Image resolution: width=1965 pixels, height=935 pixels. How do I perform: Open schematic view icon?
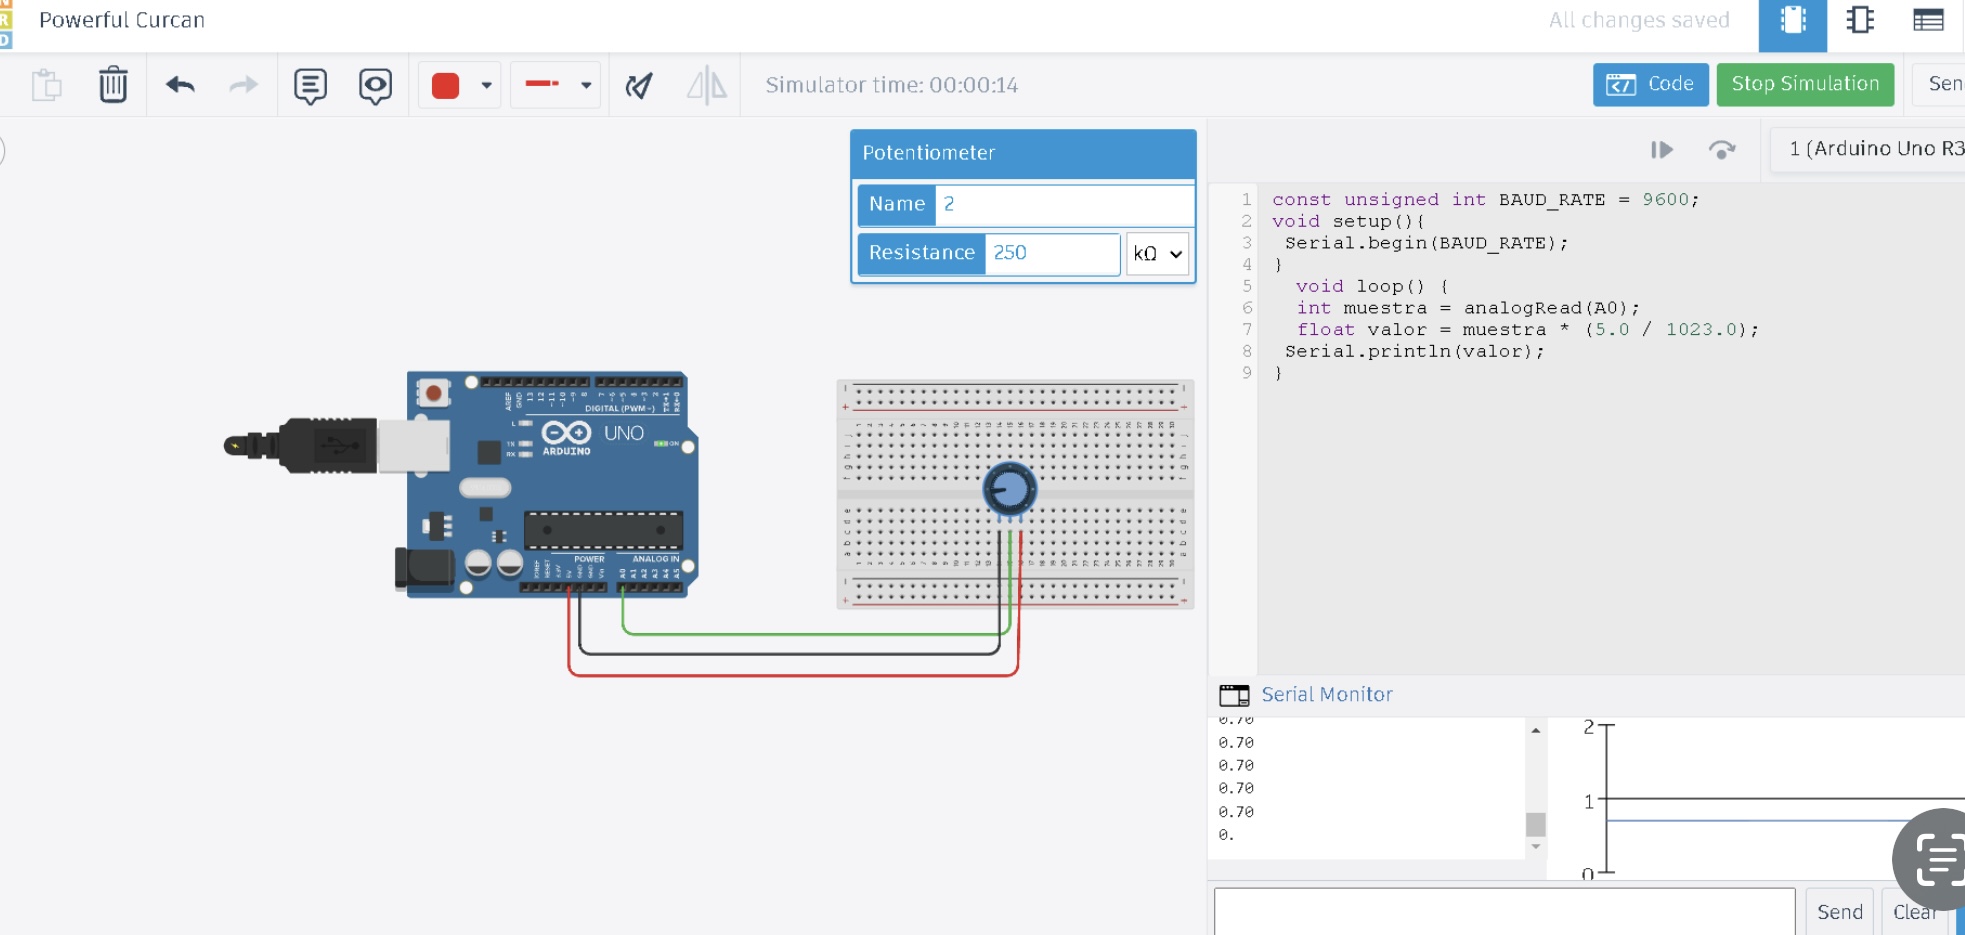coord(1860,20)
